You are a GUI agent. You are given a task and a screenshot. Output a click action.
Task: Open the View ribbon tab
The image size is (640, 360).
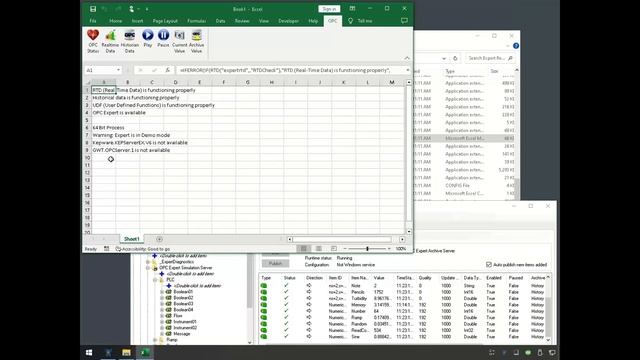[264, 21]
